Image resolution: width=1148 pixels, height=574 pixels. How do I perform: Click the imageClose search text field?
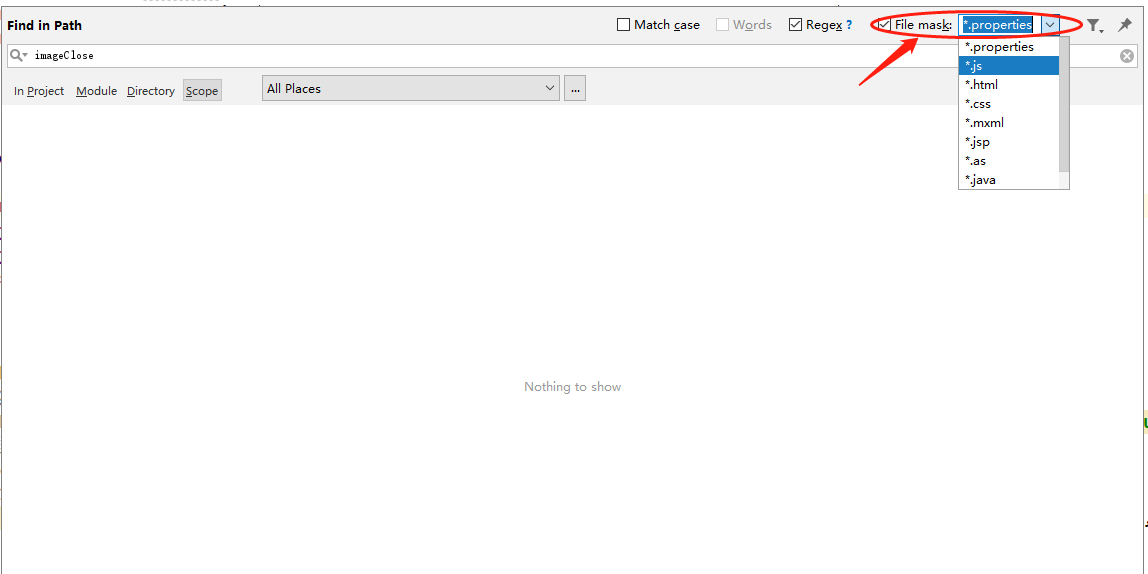pos(571,56)
